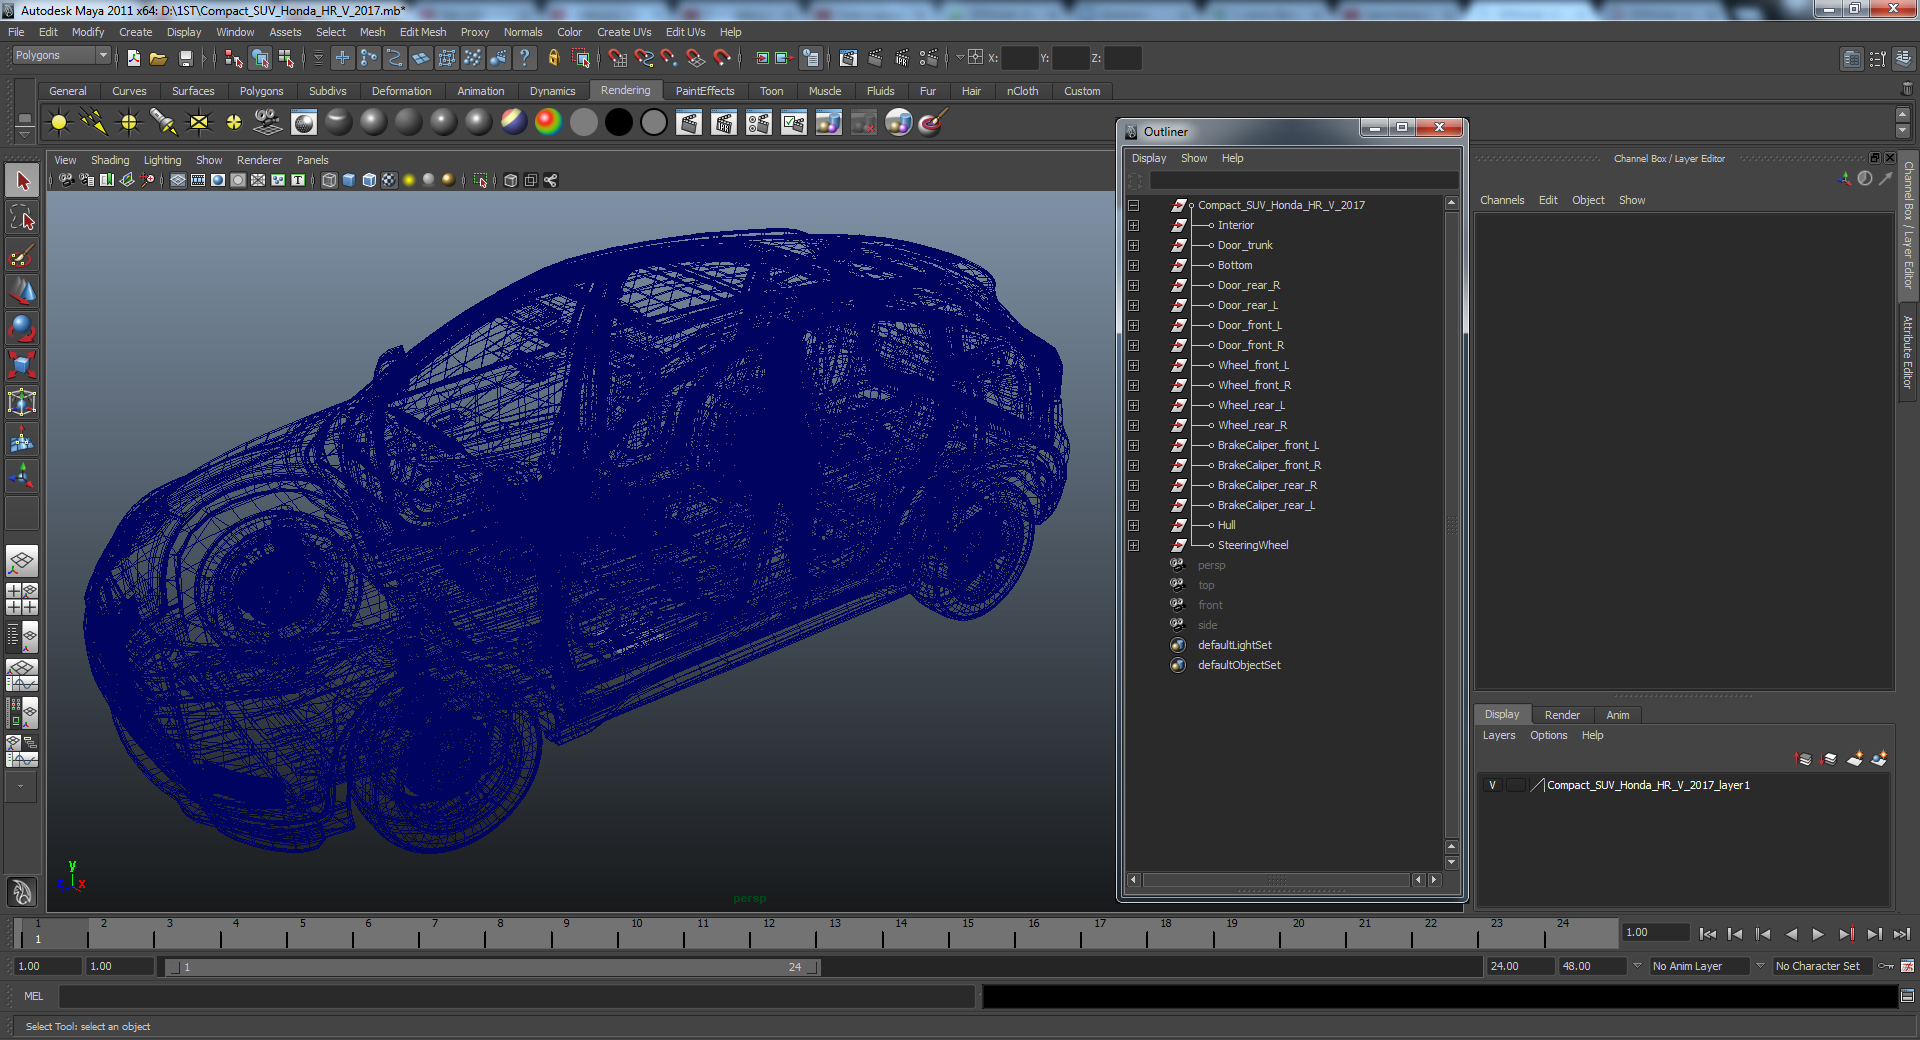Create a new scene from status line
Viewport: 1920px width, 1040px height.
pos(133,59)
